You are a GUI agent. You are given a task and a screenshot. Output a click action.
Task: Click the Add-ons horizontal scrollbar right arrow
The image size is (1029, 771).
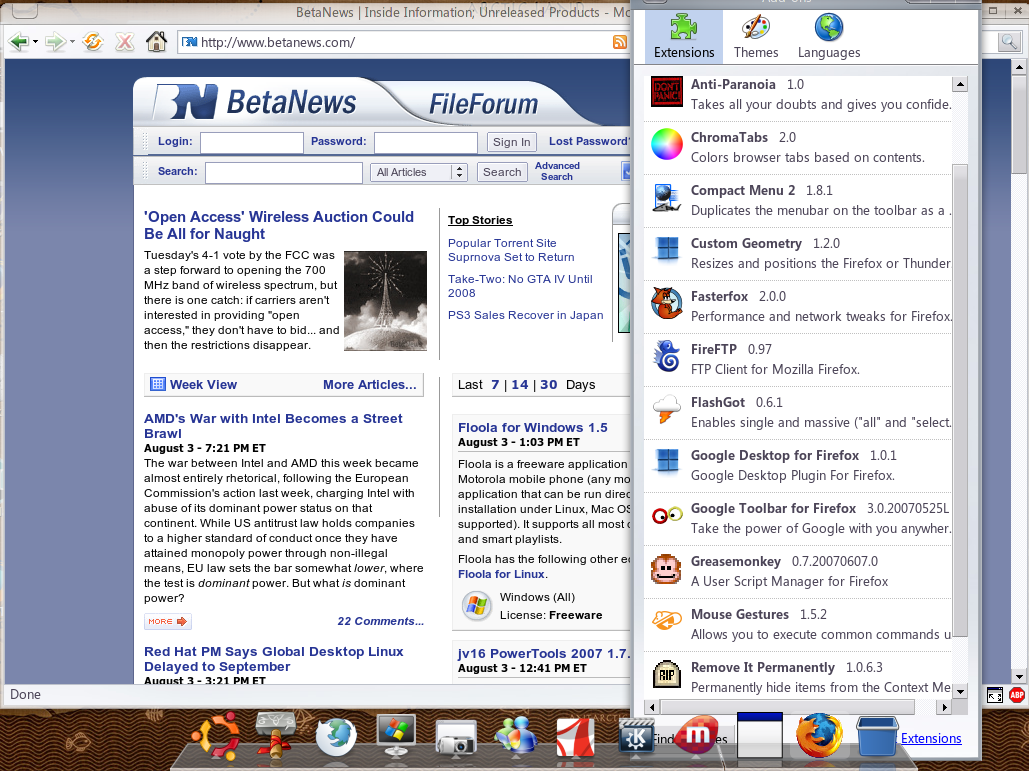click(944, 707)
